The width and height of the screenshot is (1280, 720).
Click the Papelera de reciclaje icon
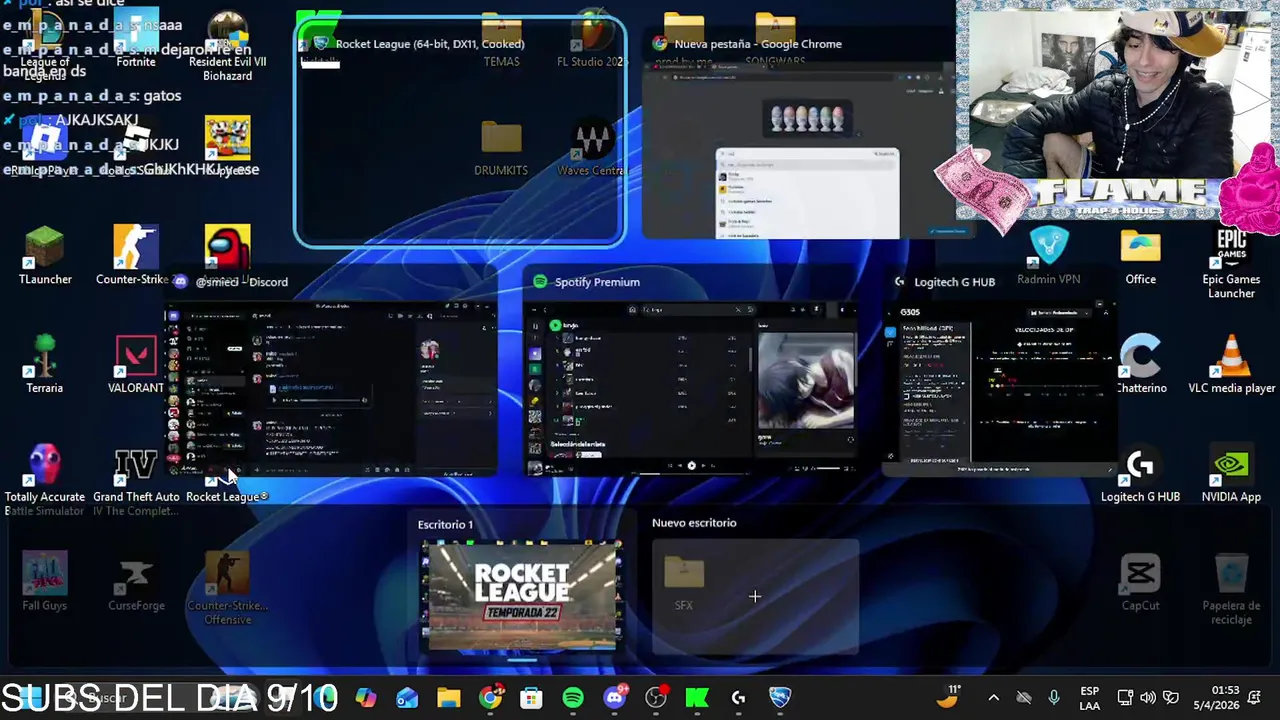pyautogui.click(x=1231, y=590)
